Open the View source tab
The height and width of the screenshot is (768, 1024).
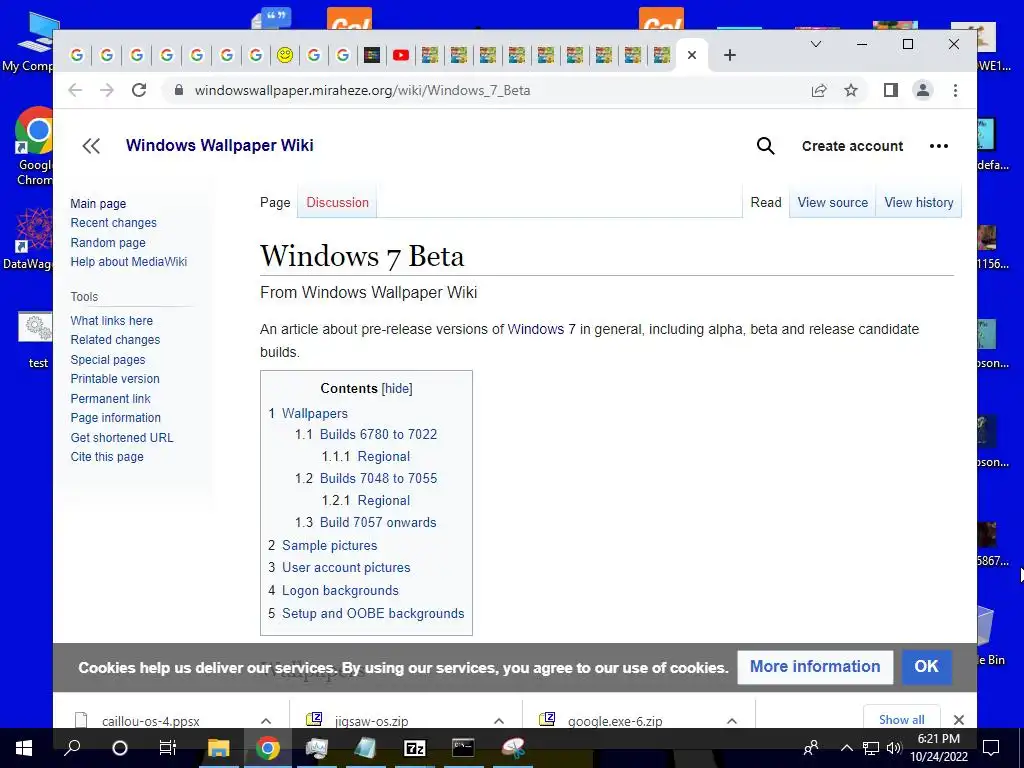coord(833,202)
